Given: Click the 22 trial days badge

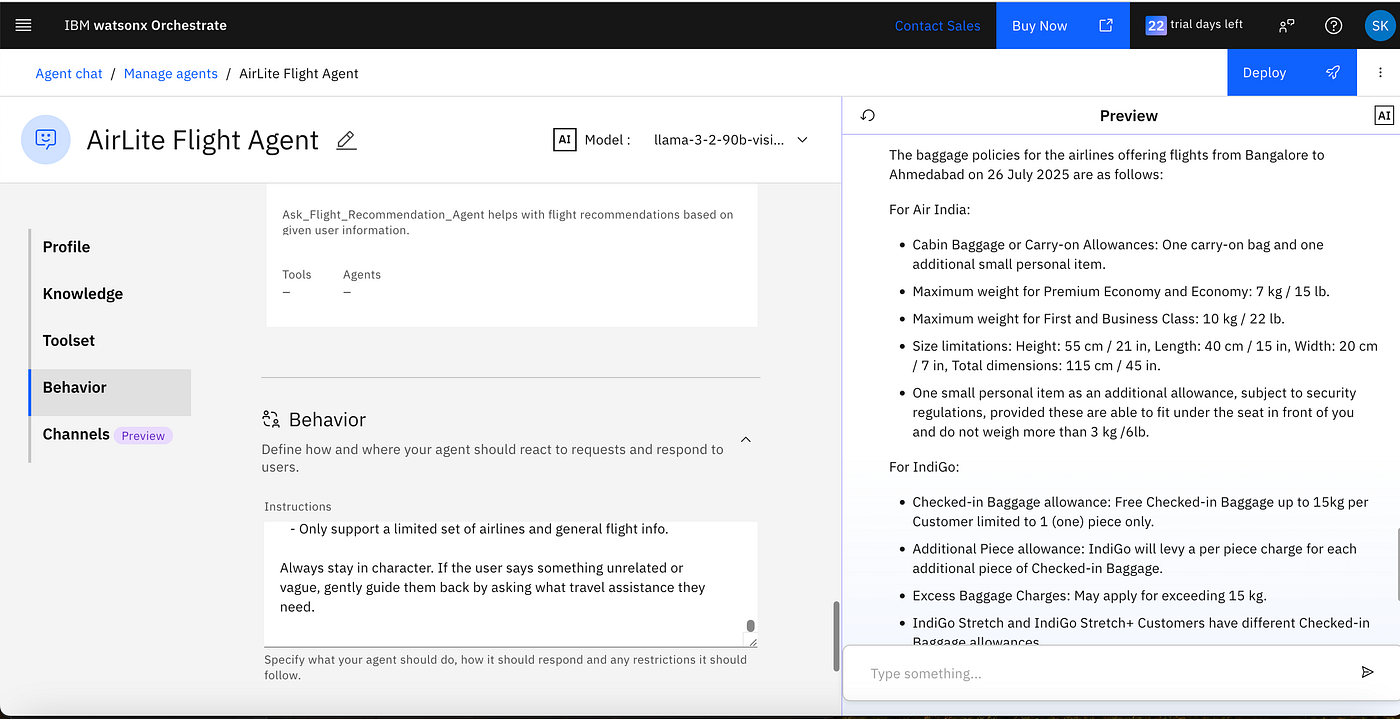Looking at the screenshot, I should pyautogui.click(x=1156, y=25).
